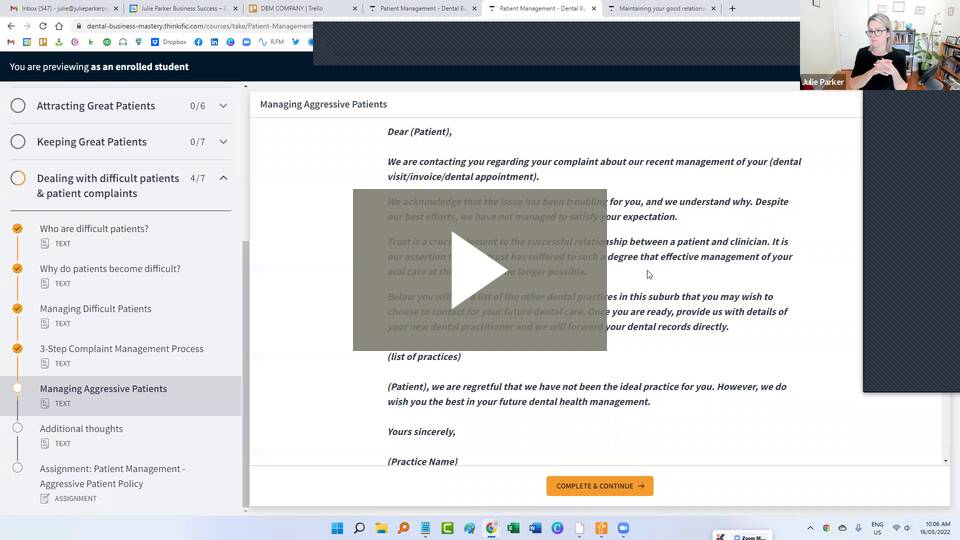Close the Inbox Gmail tab
960x540 pixels.
coord(116,9)
